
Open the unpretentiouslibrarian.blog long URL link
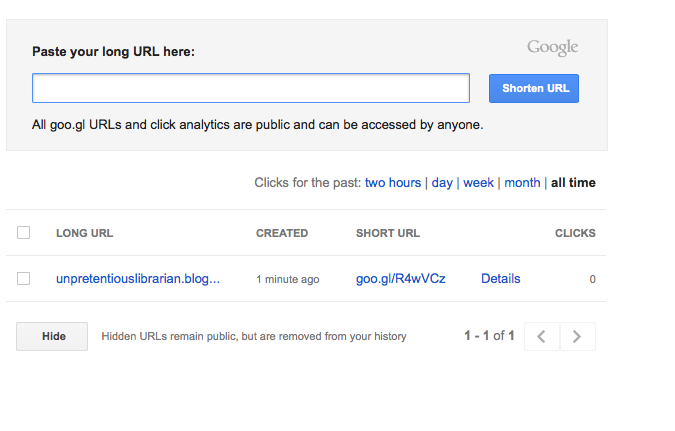point(138,279)
